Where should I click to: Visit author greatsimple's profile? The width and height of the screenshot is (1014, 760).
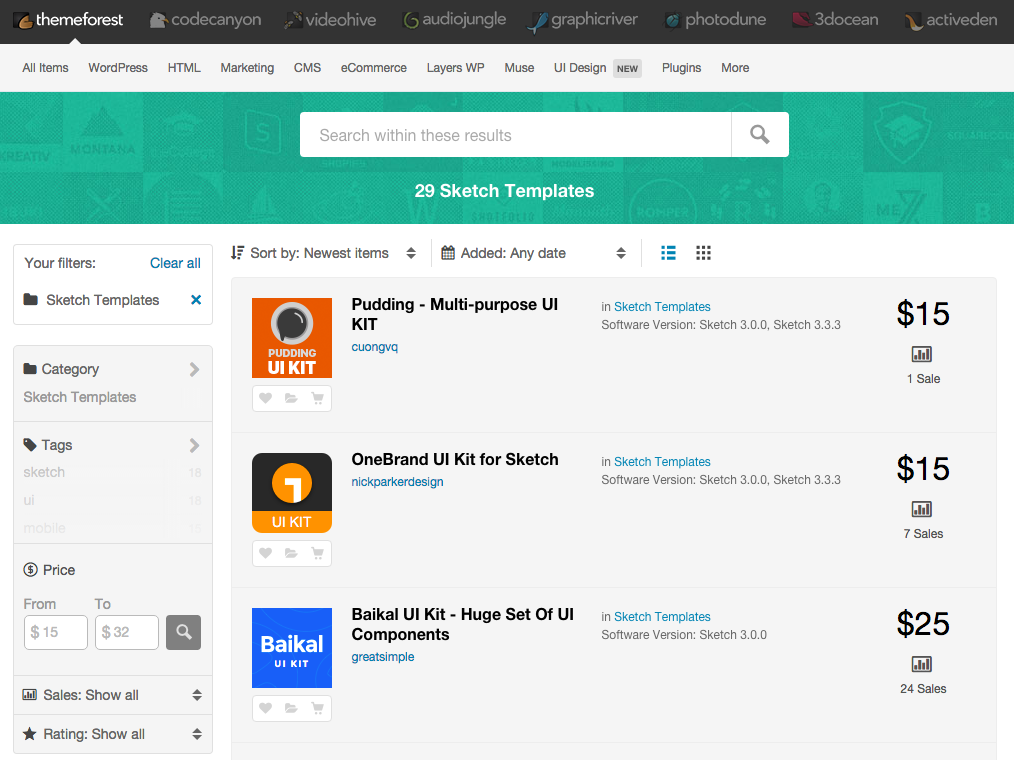383,657
